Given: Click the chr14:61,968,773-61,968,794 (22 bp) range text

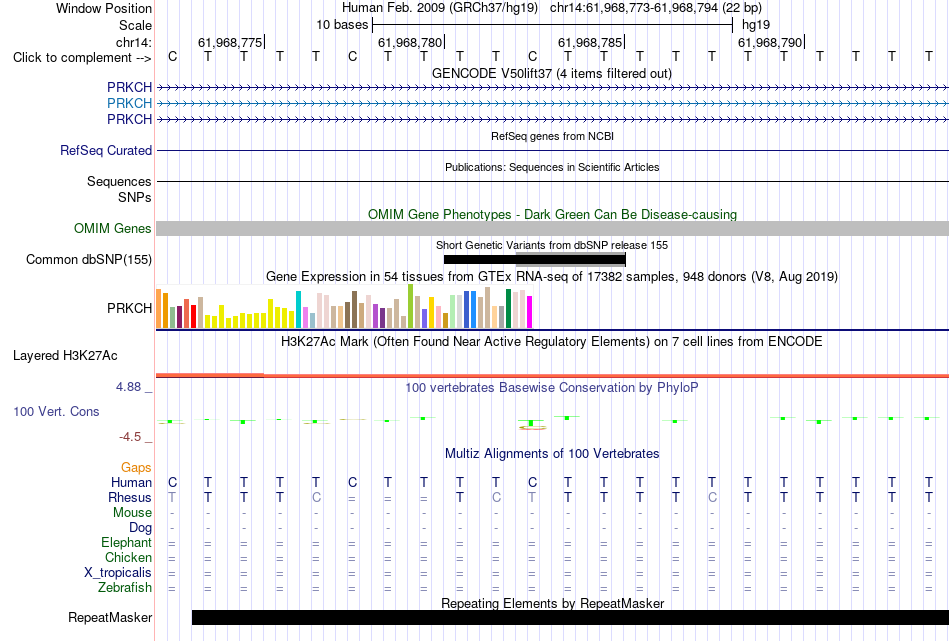Looking at the screenshot, I should [656, 8].
